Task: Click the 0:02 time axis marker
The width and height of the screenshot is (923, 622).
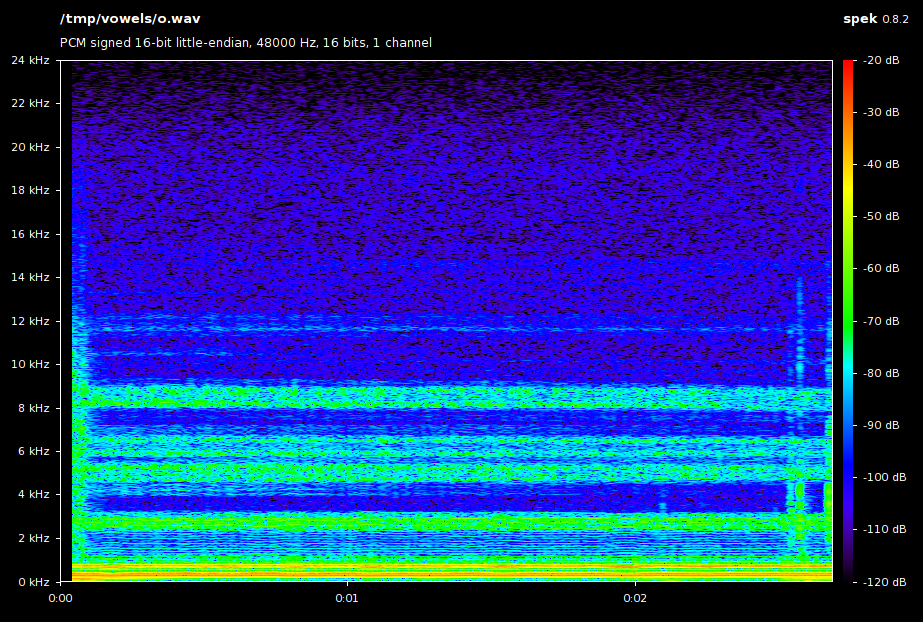Action: tap(635, 599)
